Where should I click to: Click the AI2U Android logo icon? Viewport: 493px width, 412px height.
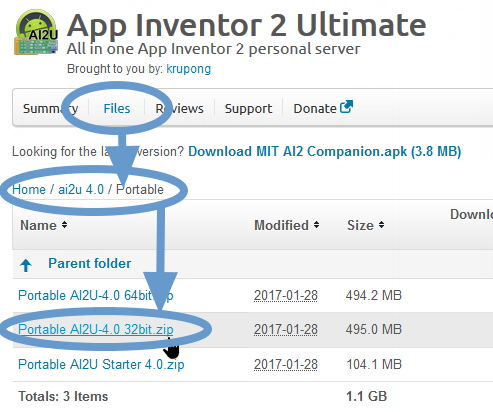(36, 32)
